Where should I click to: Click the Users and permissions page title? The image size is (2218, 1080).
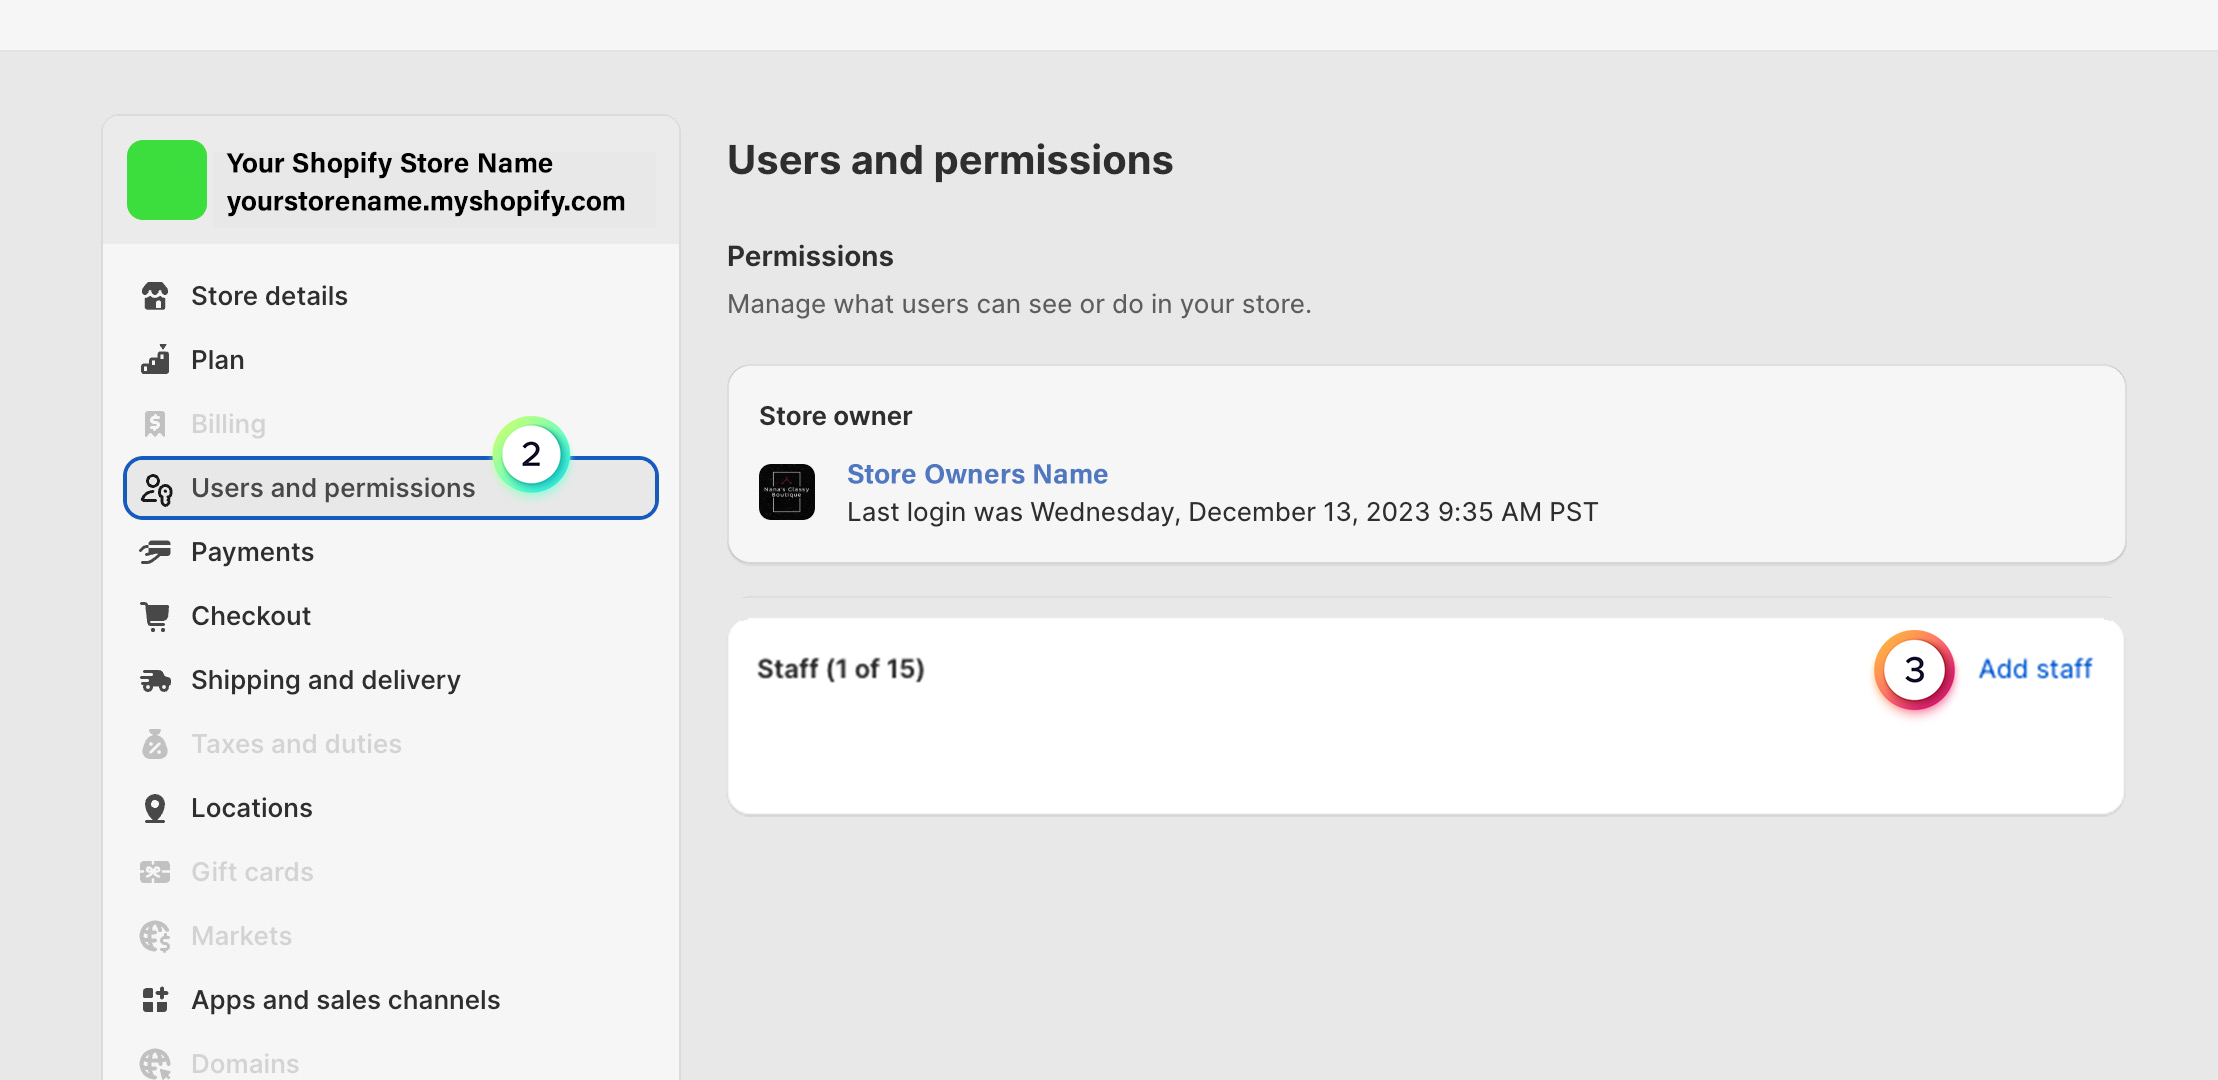point(950,161)
